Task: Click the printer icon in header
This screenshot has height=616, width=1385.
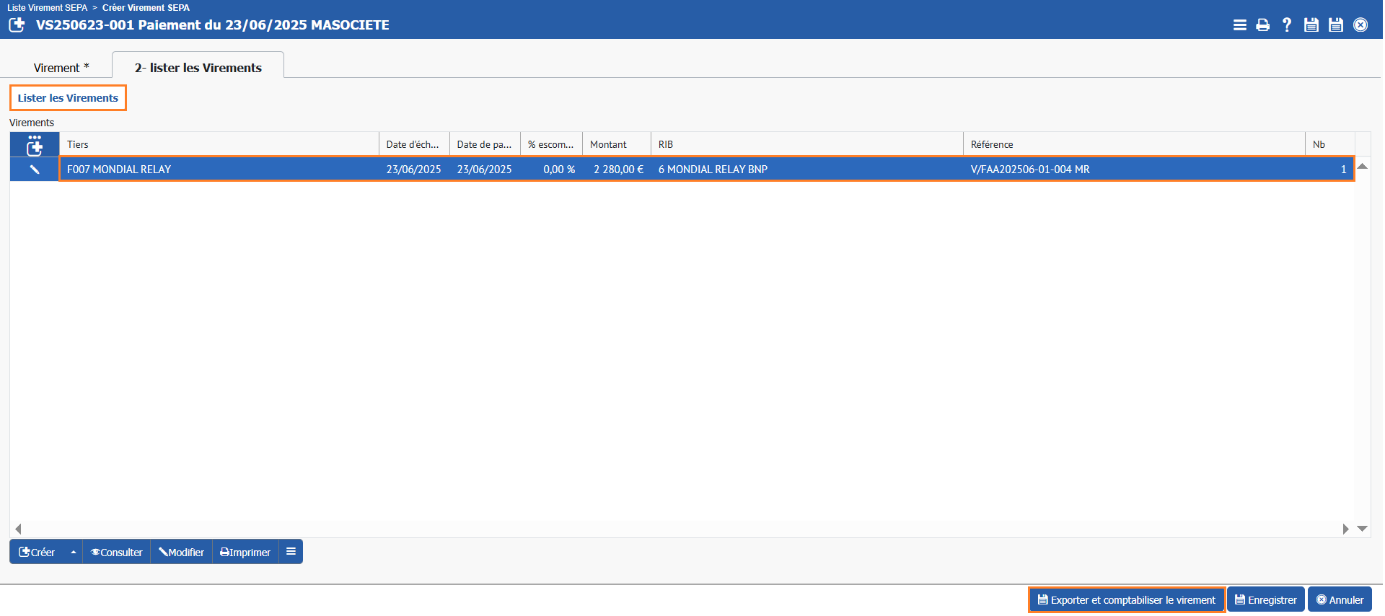Action: click(x=1263, y=25)
